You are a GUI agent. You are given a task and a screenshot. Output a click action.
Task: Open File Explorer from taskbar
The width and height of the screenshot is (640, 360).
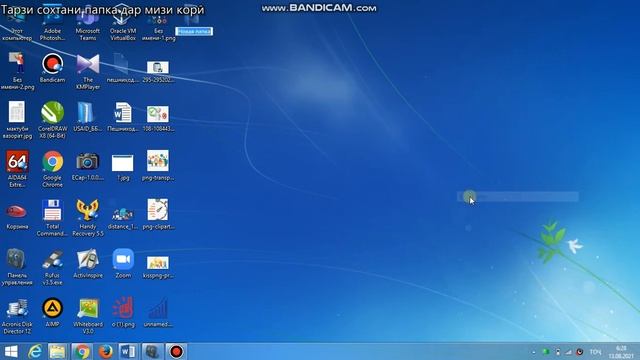(57, 351)
